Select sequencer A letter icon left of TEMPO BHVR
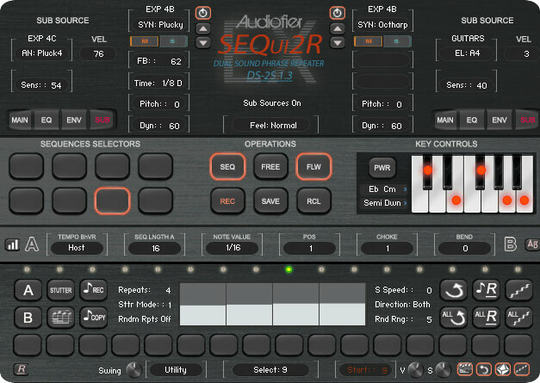The width and height of the screenshot is (540, 383). [x=32, y=244]
